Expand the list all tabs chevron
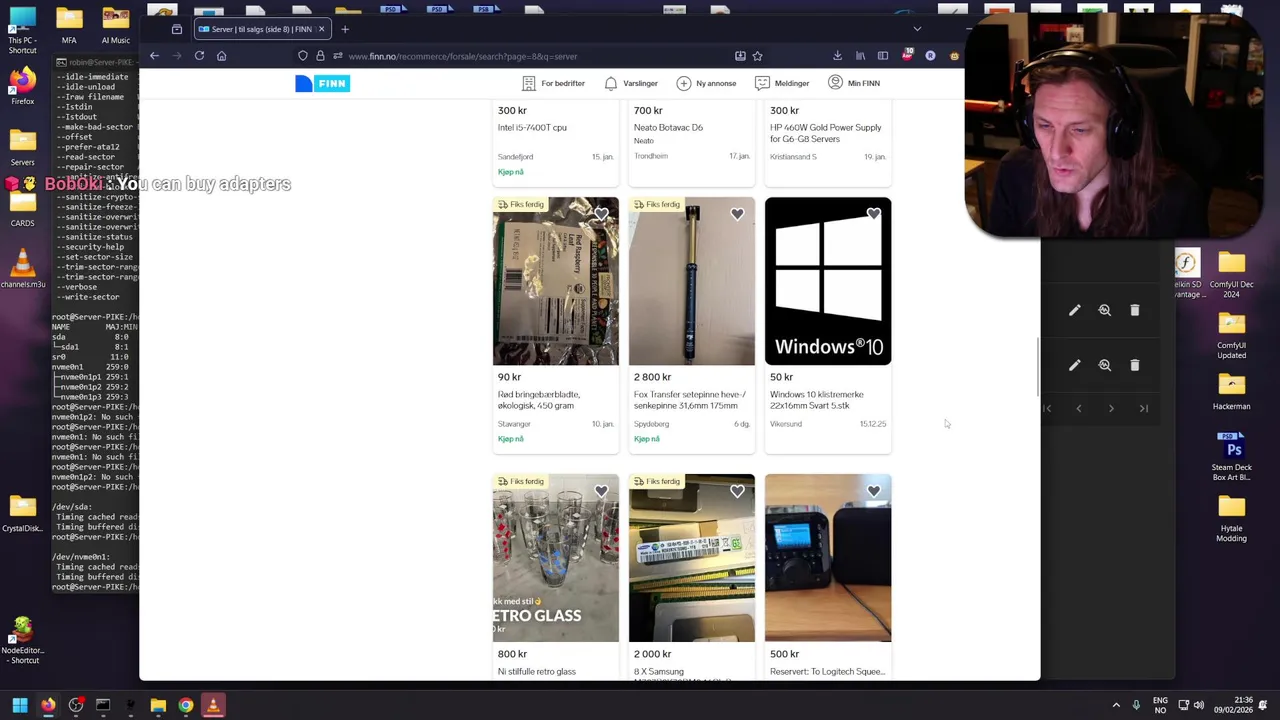Screen dimensions: 1280x720 click(x=917, y=29)
